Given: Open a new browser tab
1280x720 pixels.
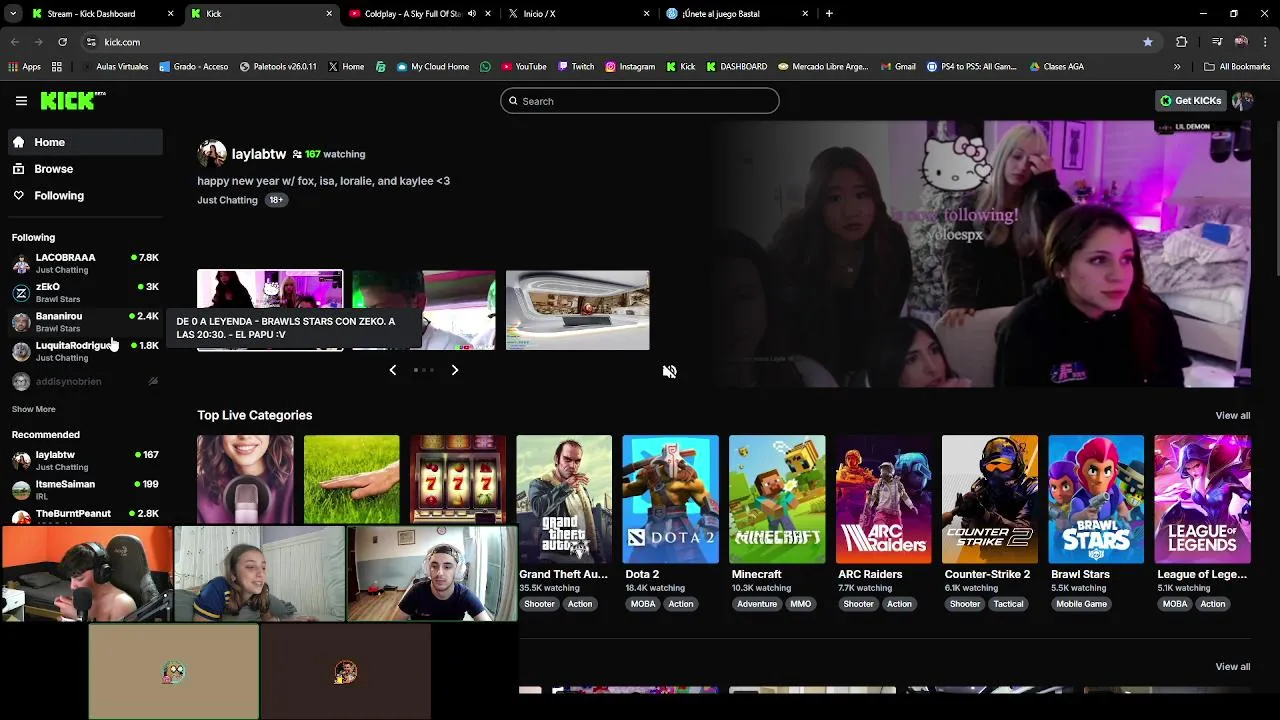Looking at the screenshot, I should point(829,14).
